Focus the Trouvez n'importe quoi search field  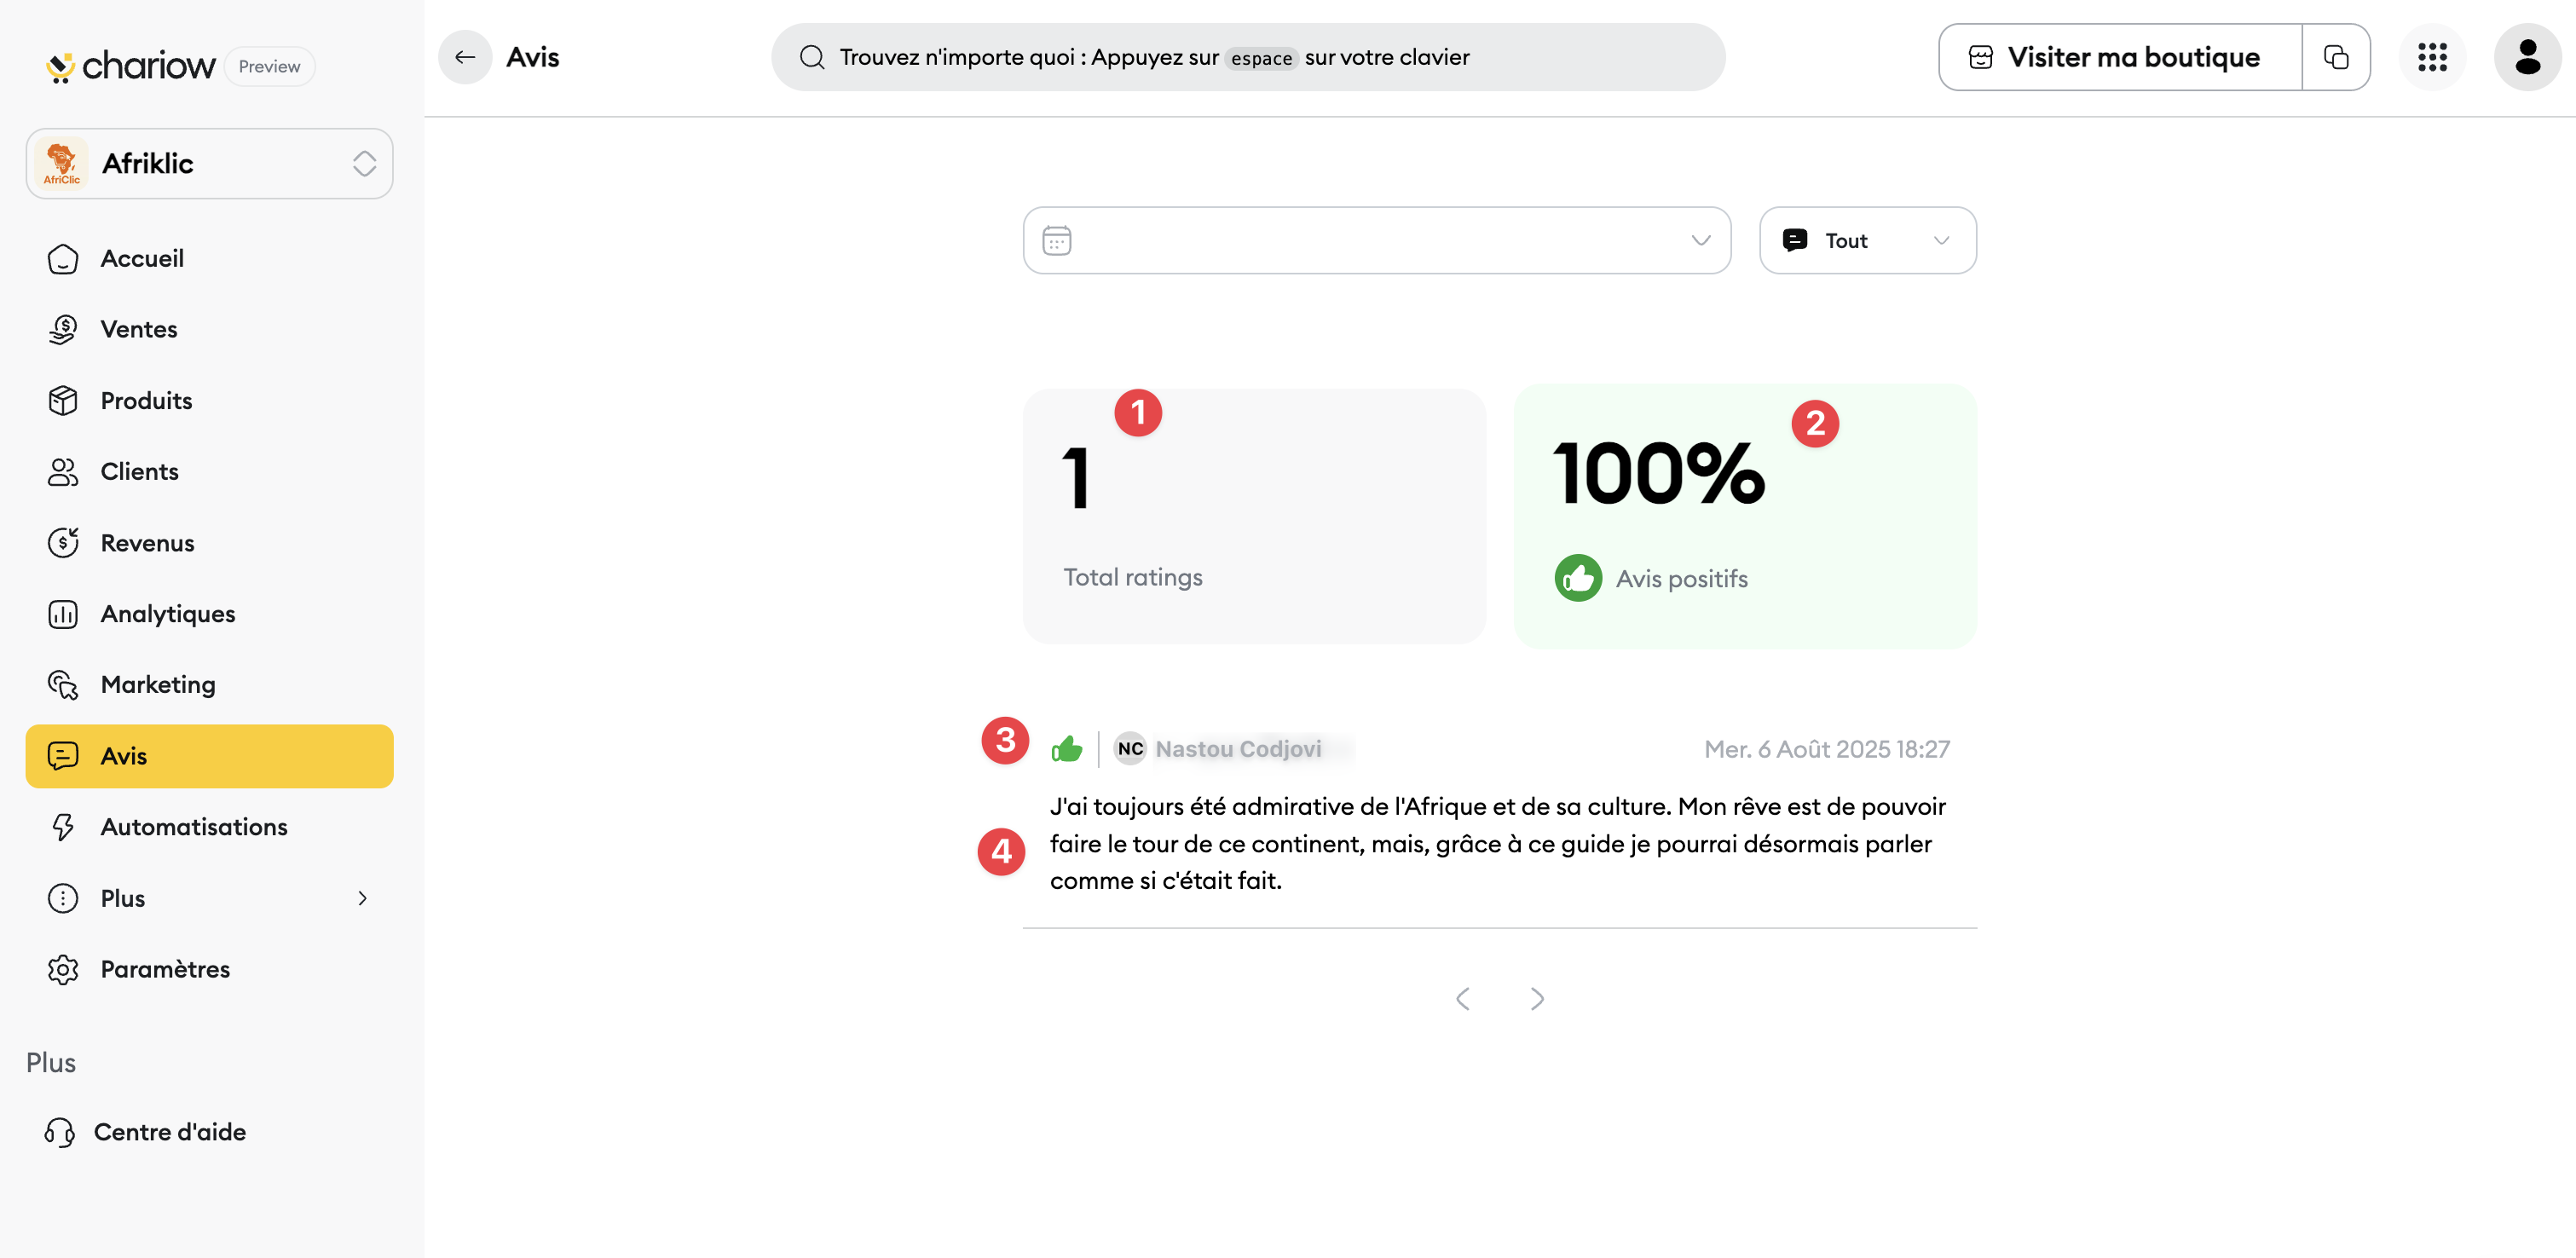pos(1248,57)
